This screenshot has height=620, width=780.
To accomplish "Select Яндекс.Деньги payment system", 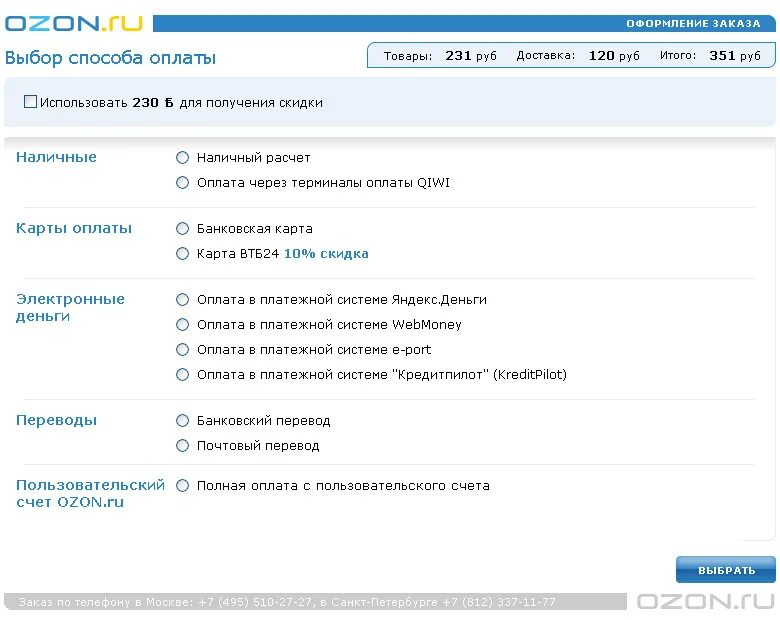I will [x=183, y=300].
